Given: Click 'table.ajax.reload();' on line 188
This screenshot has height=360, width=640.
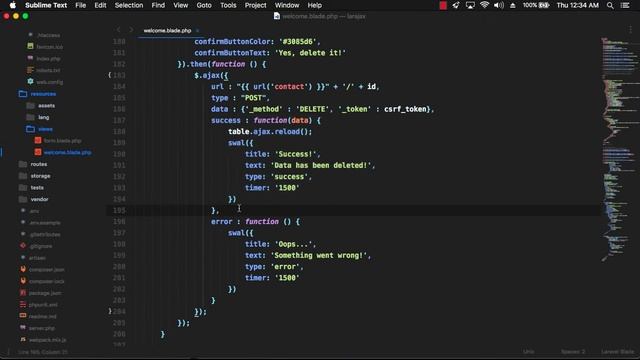Looking at the screenshot, I should coord(270,131).
